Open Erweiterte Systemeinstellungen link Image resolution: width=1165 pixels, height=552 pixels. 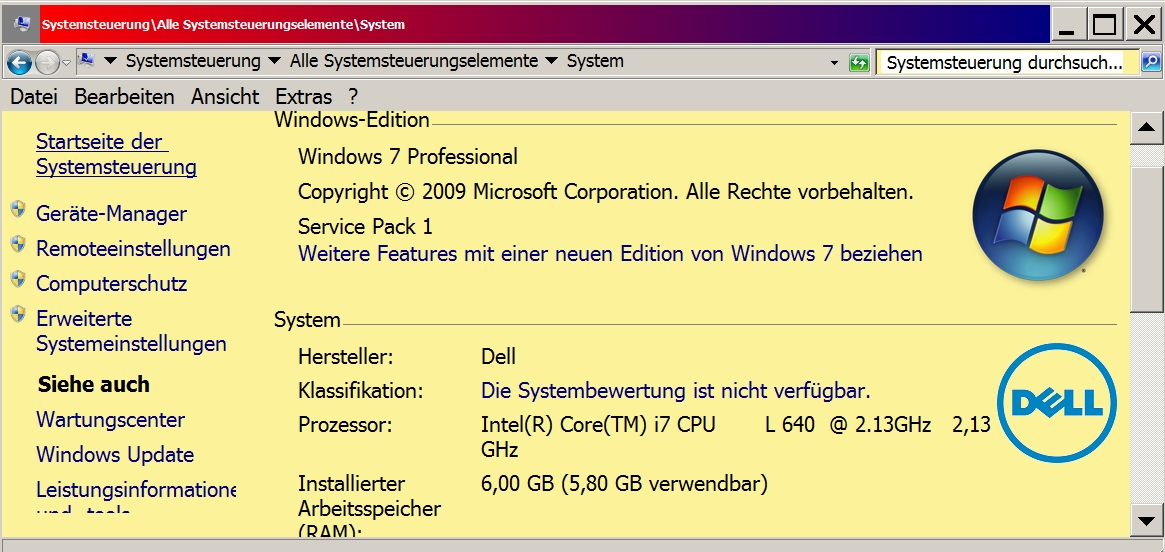point(131,331)
